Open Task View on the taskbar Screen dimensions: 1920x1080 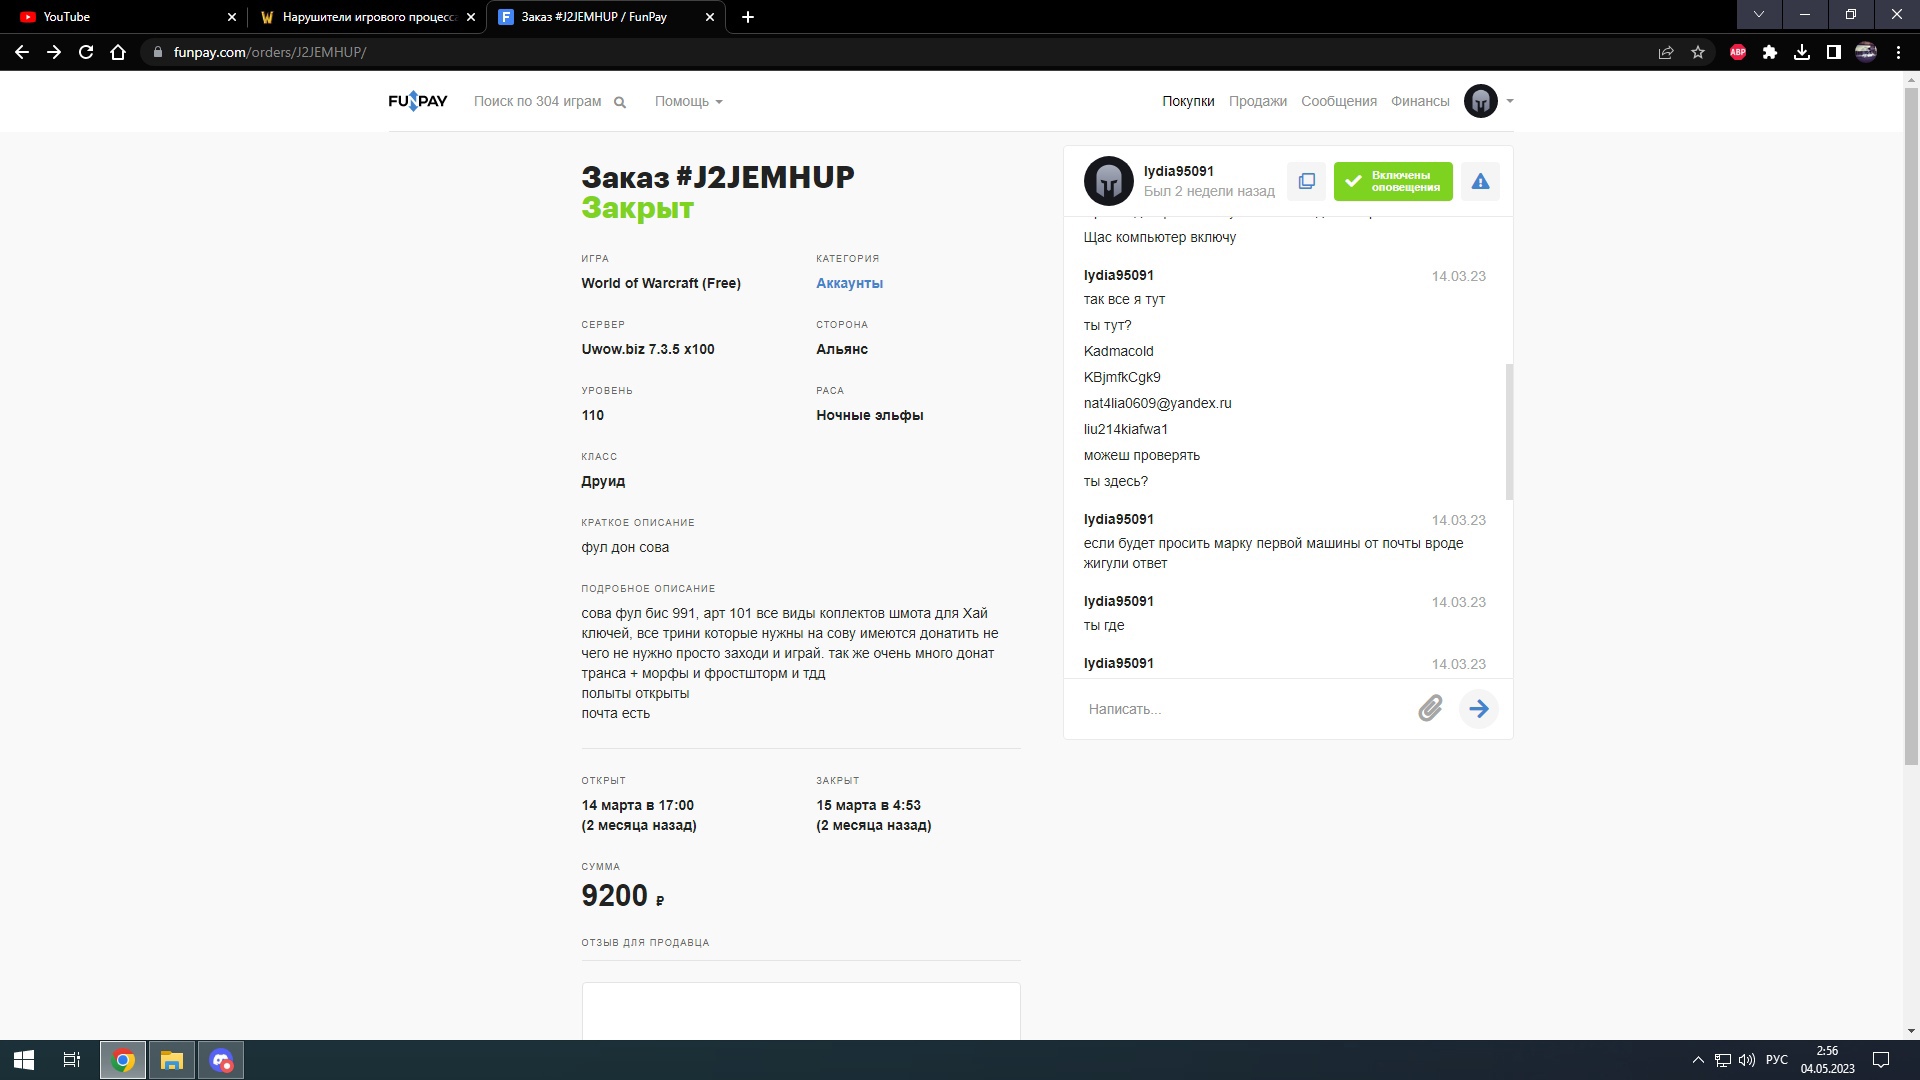coord(72,1060)
